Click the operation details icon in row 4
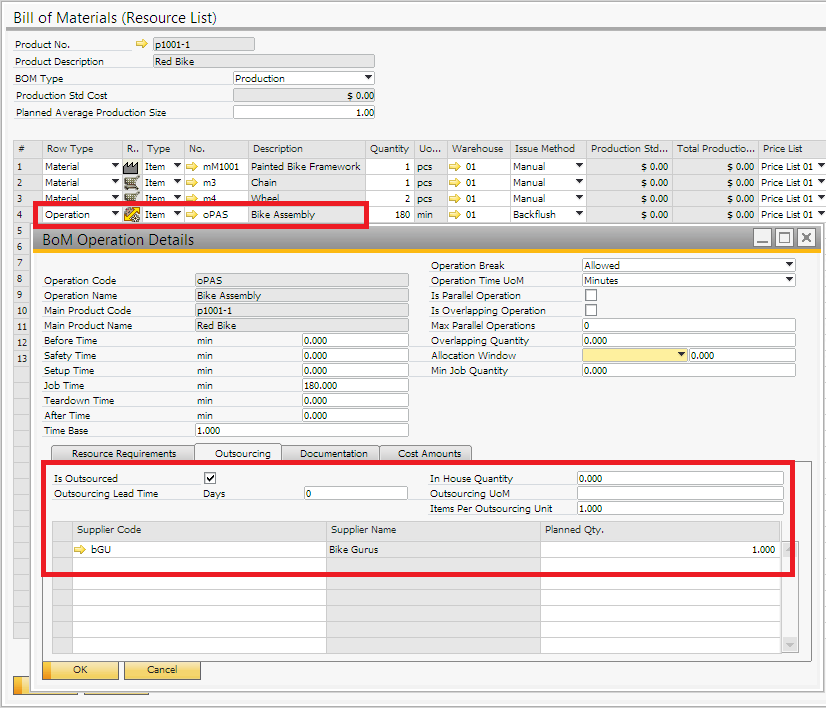The image size is (826, 708). coord(132,215)
